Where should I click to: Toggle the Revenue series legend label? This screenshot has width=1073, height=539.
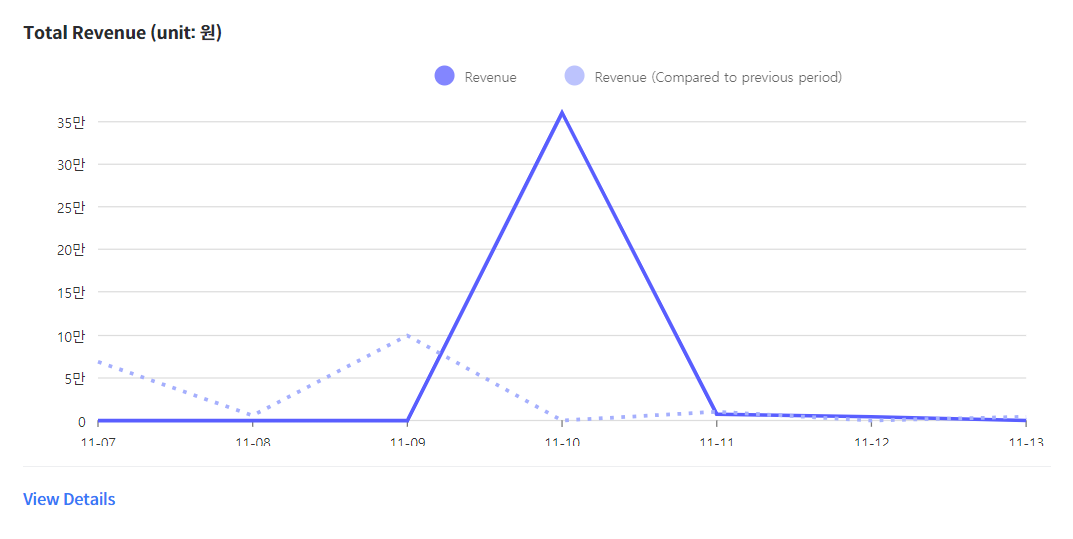(491, 77)
